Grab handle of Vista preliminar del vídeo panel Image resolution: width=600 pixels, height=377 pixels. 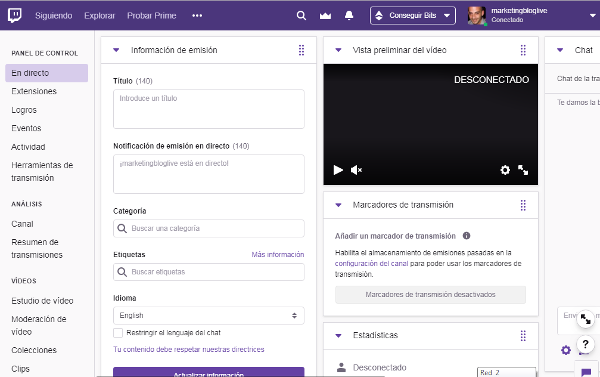click(523, 50)
